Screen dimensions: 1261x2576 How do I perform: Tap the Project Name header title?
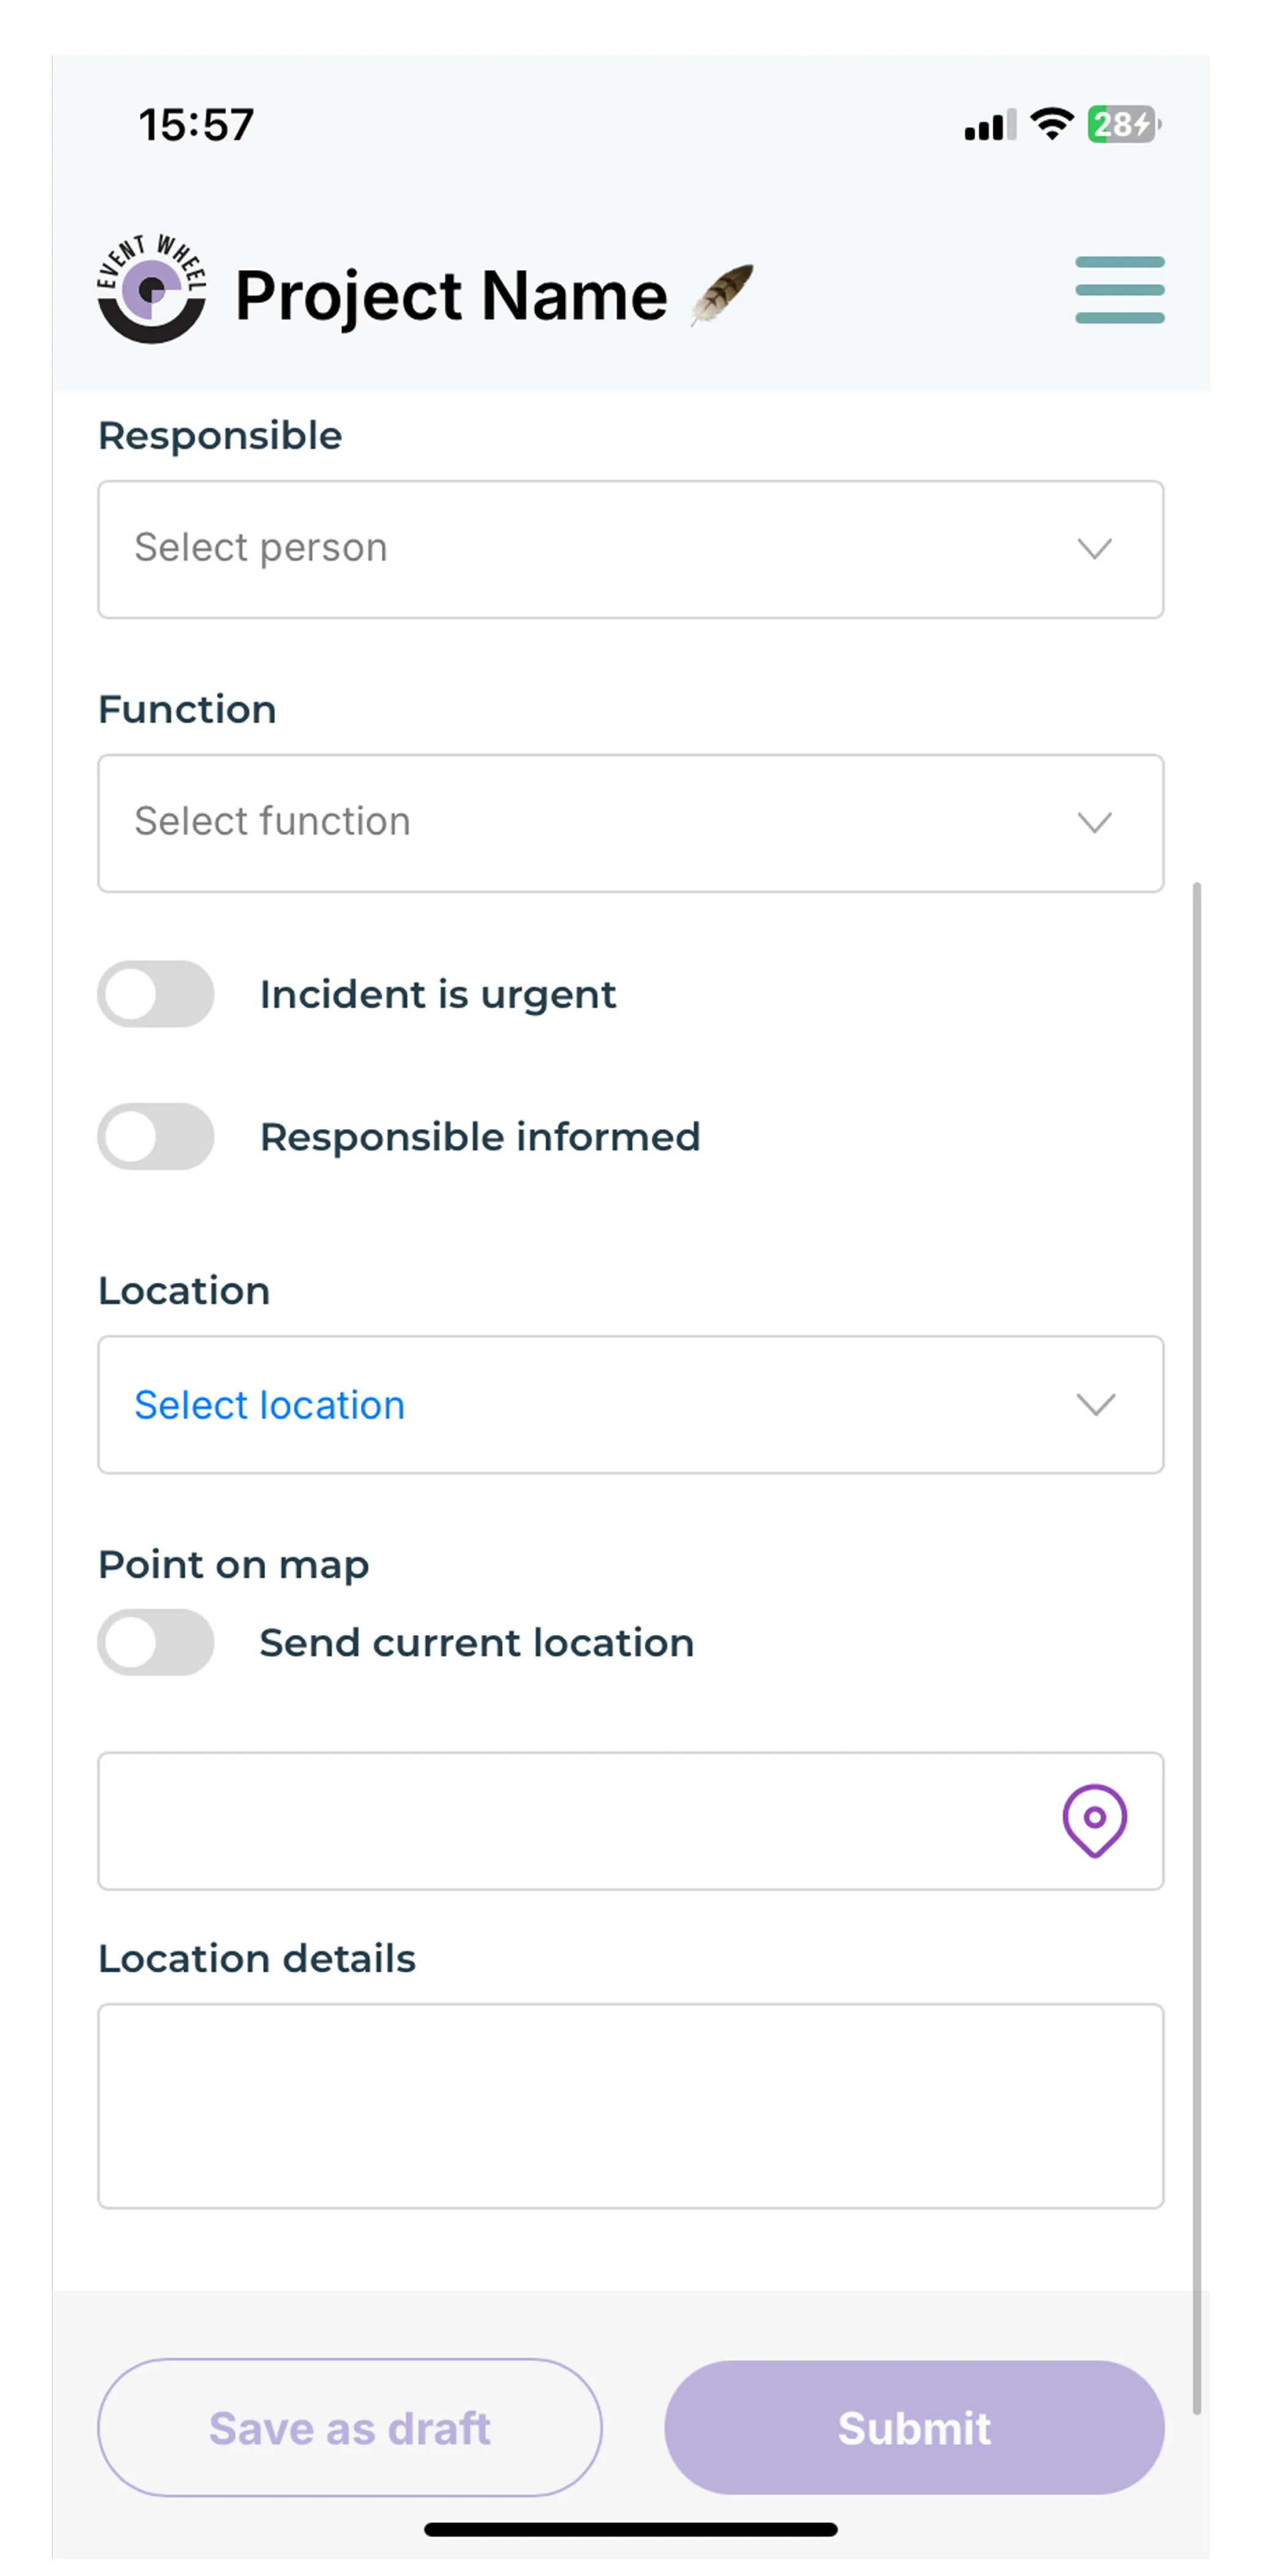click(451, 296)
